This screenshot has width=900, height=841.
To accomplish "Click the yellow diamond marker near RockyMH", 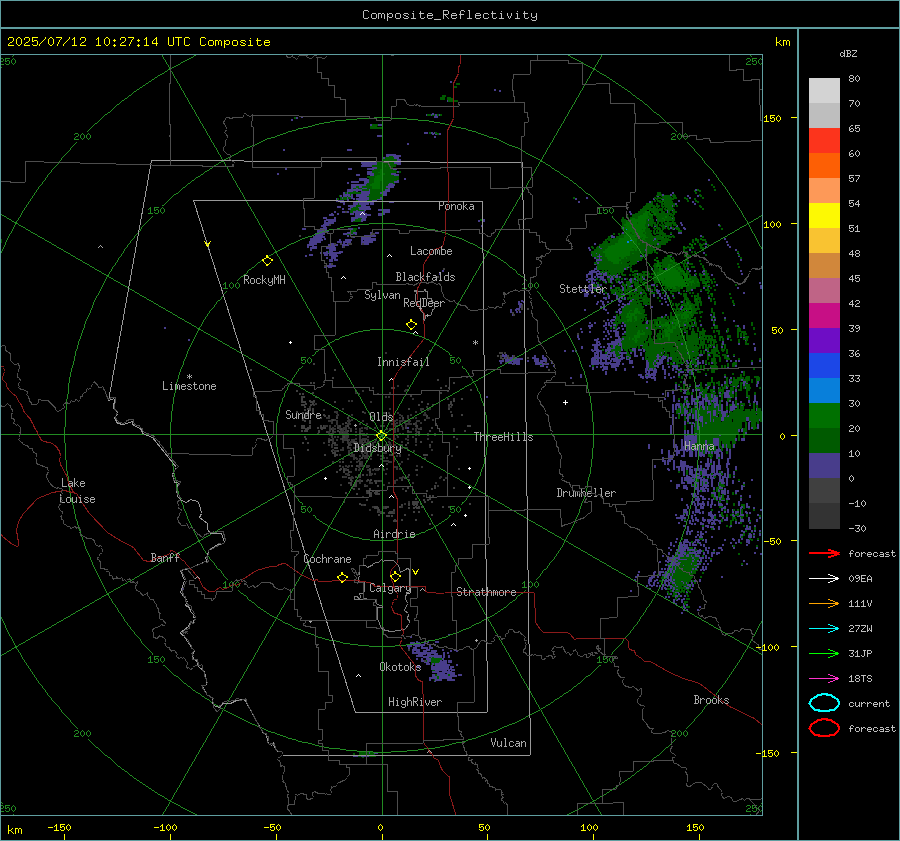I will coord(267,261).
